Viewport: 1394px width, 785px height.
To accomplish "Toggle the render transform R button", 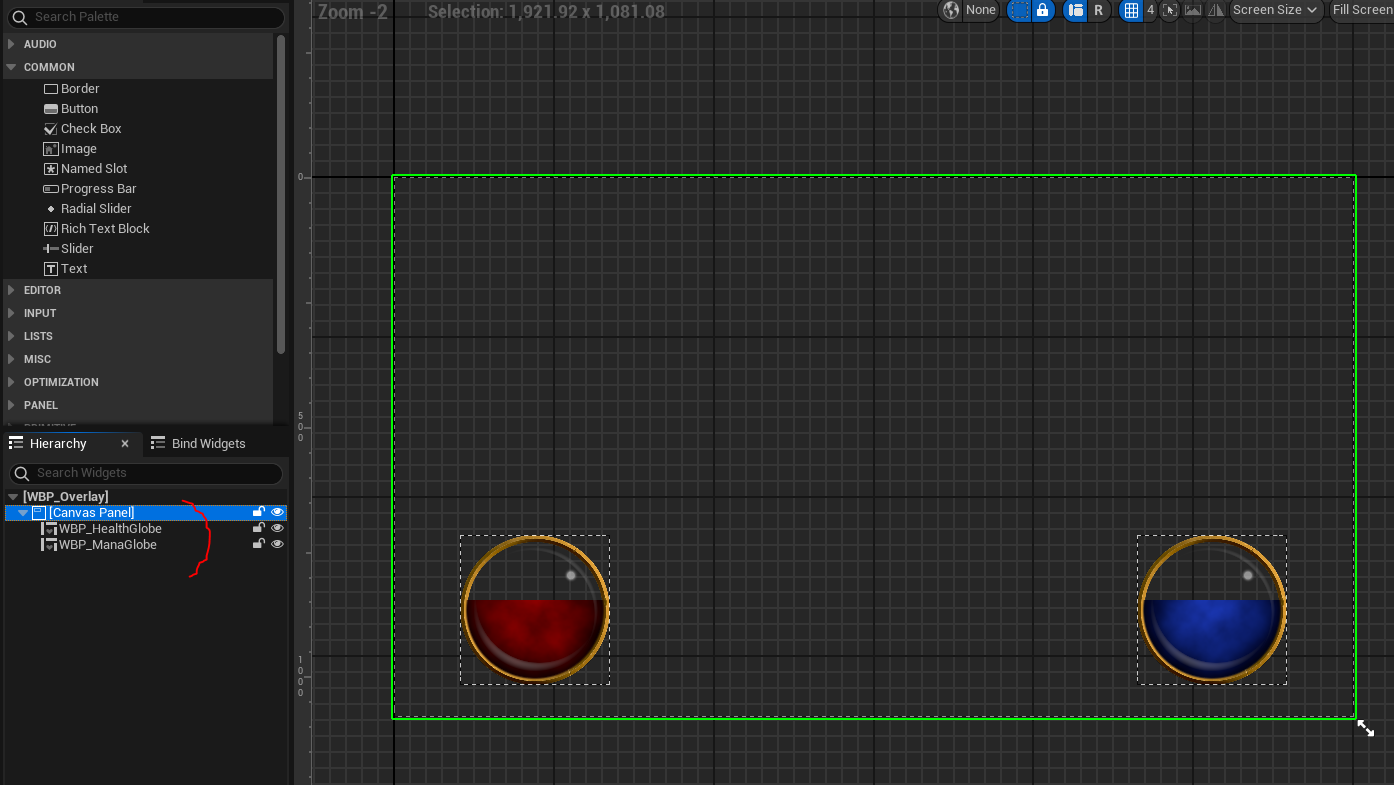I will pyautogui.click(x=1099, y=10).
